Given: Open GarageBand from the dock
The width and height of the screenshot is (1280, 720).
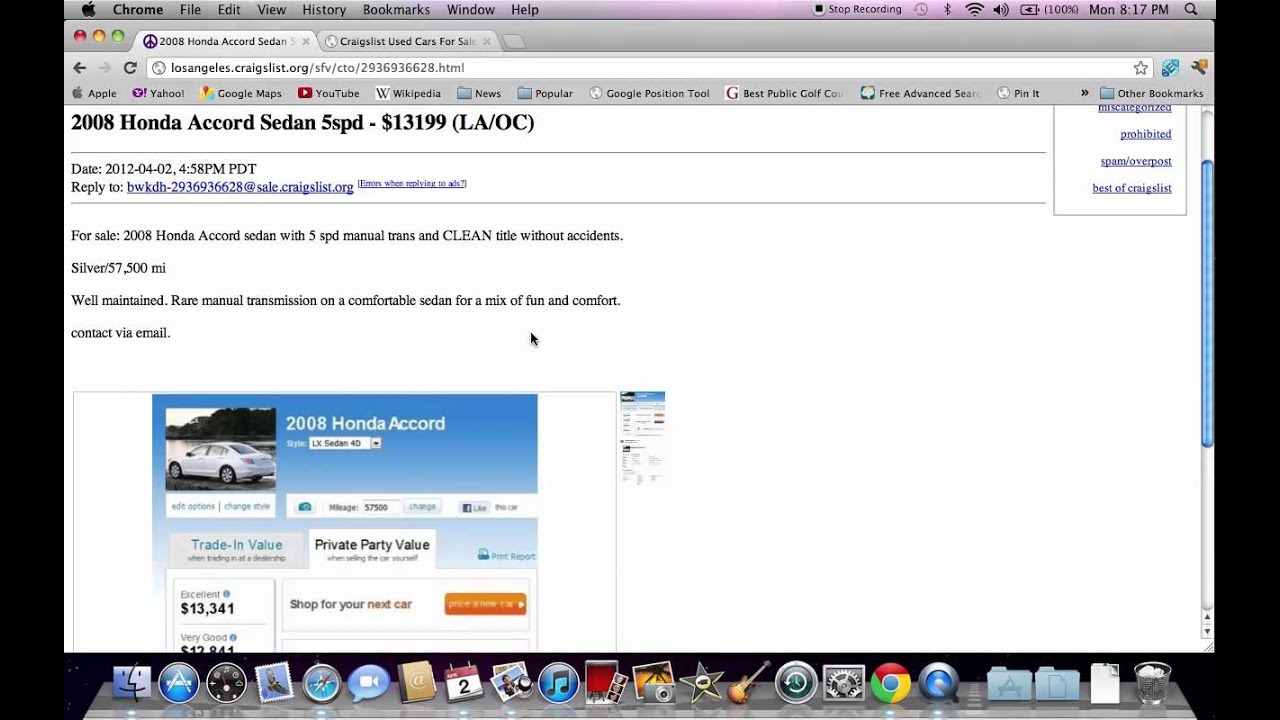Looking at the screenshot, I should pos(748,683).
